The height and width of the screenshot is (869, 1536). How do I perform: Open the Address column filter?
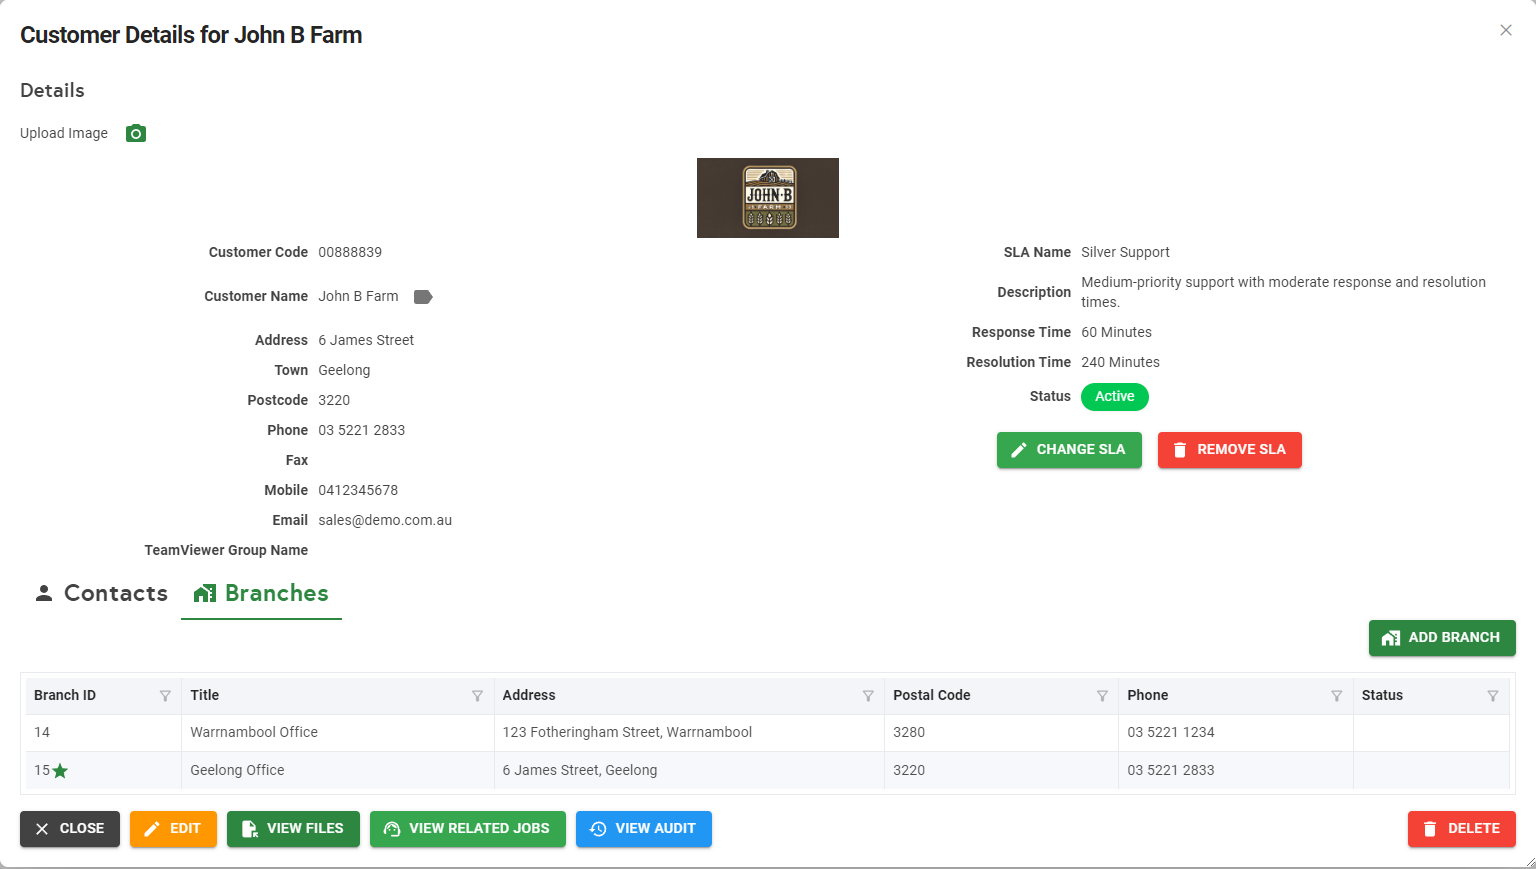pos(868,696)
